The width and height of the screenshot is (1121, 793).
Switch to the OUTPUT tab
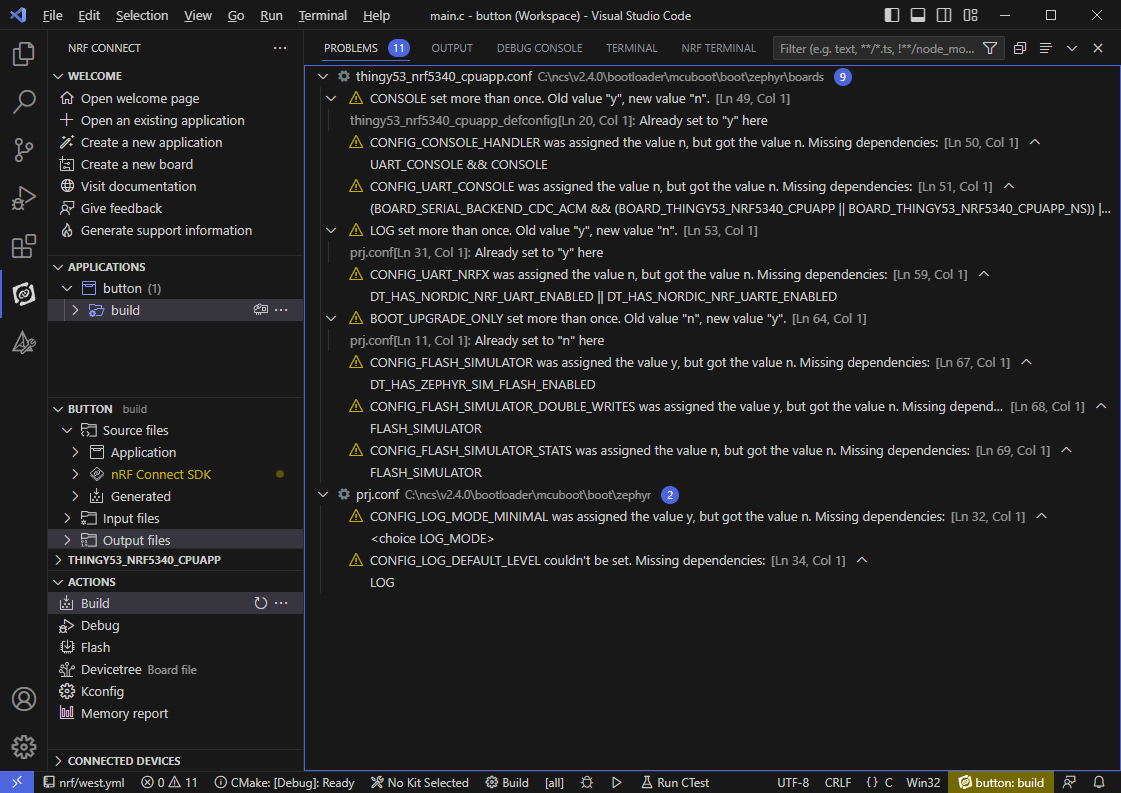pyautogui.click(x=452, y=48)
